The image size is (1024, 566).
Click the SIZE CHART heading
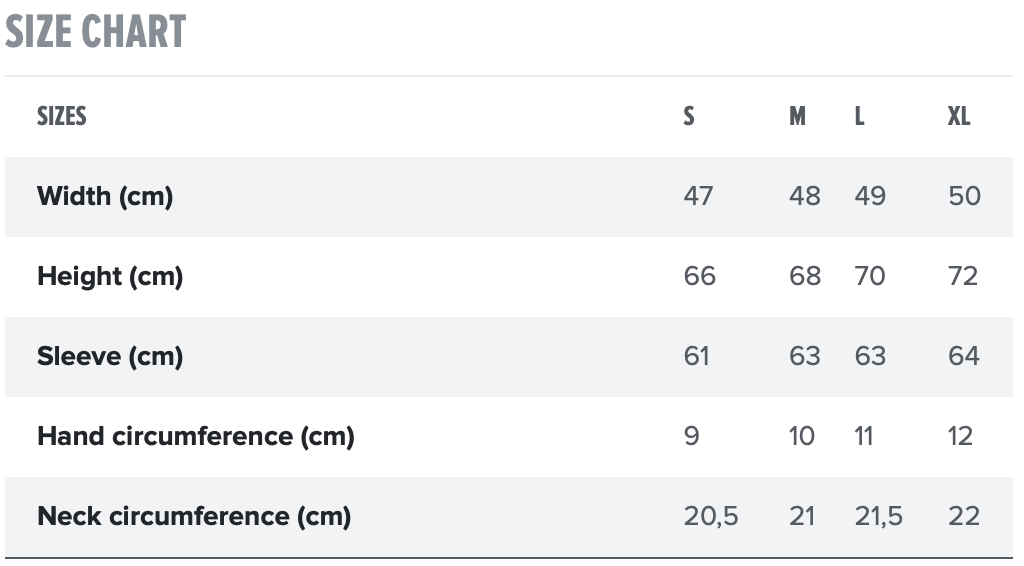(96, 33)
